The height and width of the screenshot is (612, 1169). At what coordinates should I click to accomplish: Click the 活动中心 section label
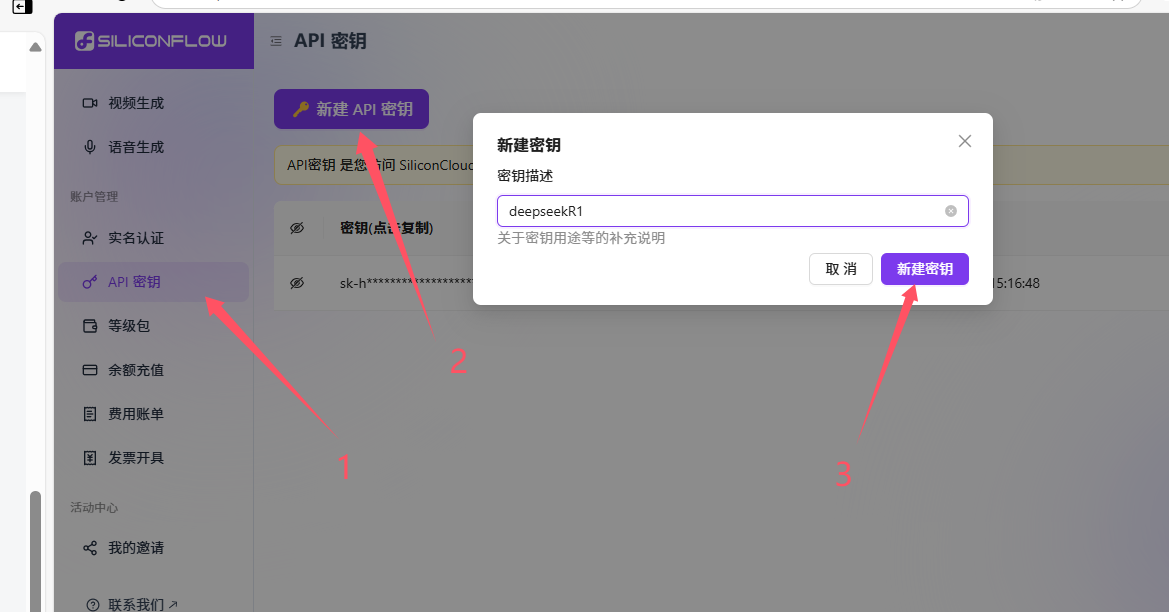click(94, 508)
